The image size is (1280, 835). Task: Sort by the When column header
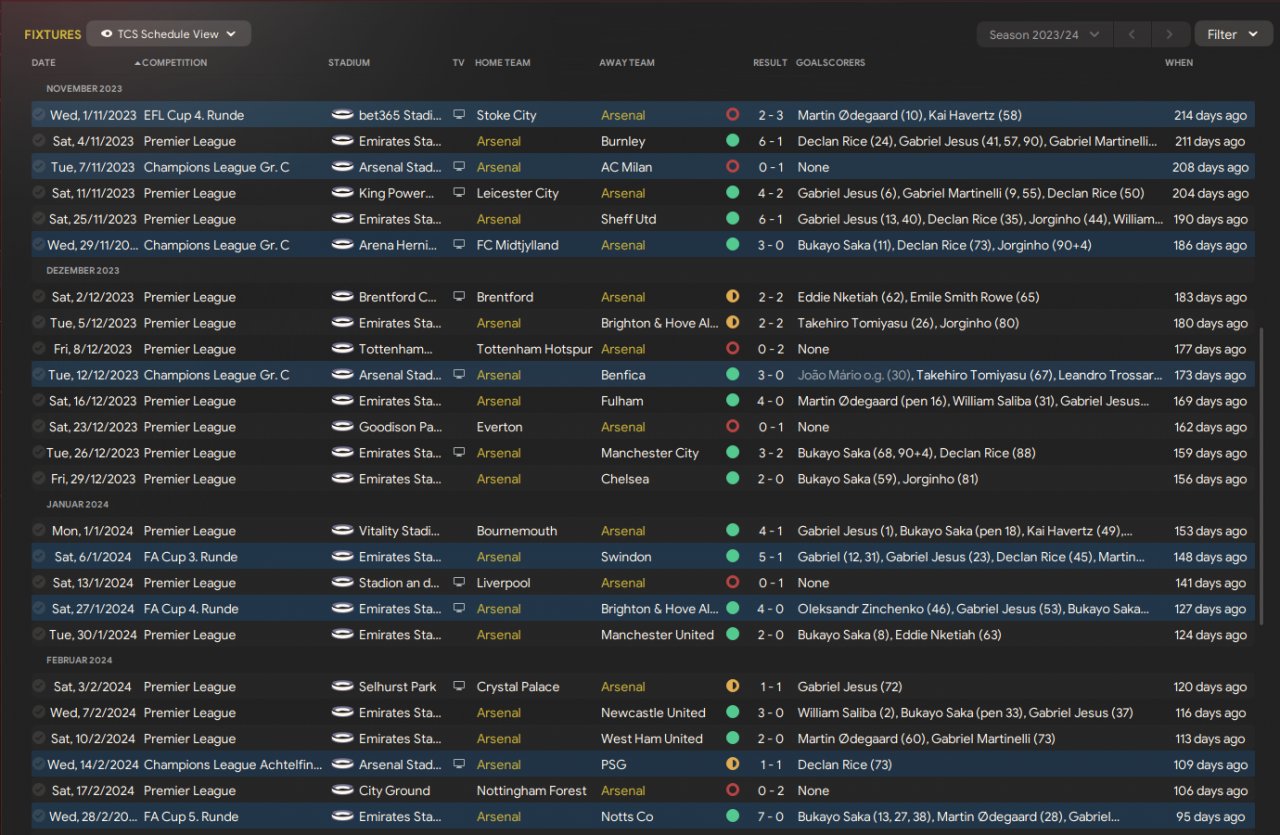[x=1179, y=63]
